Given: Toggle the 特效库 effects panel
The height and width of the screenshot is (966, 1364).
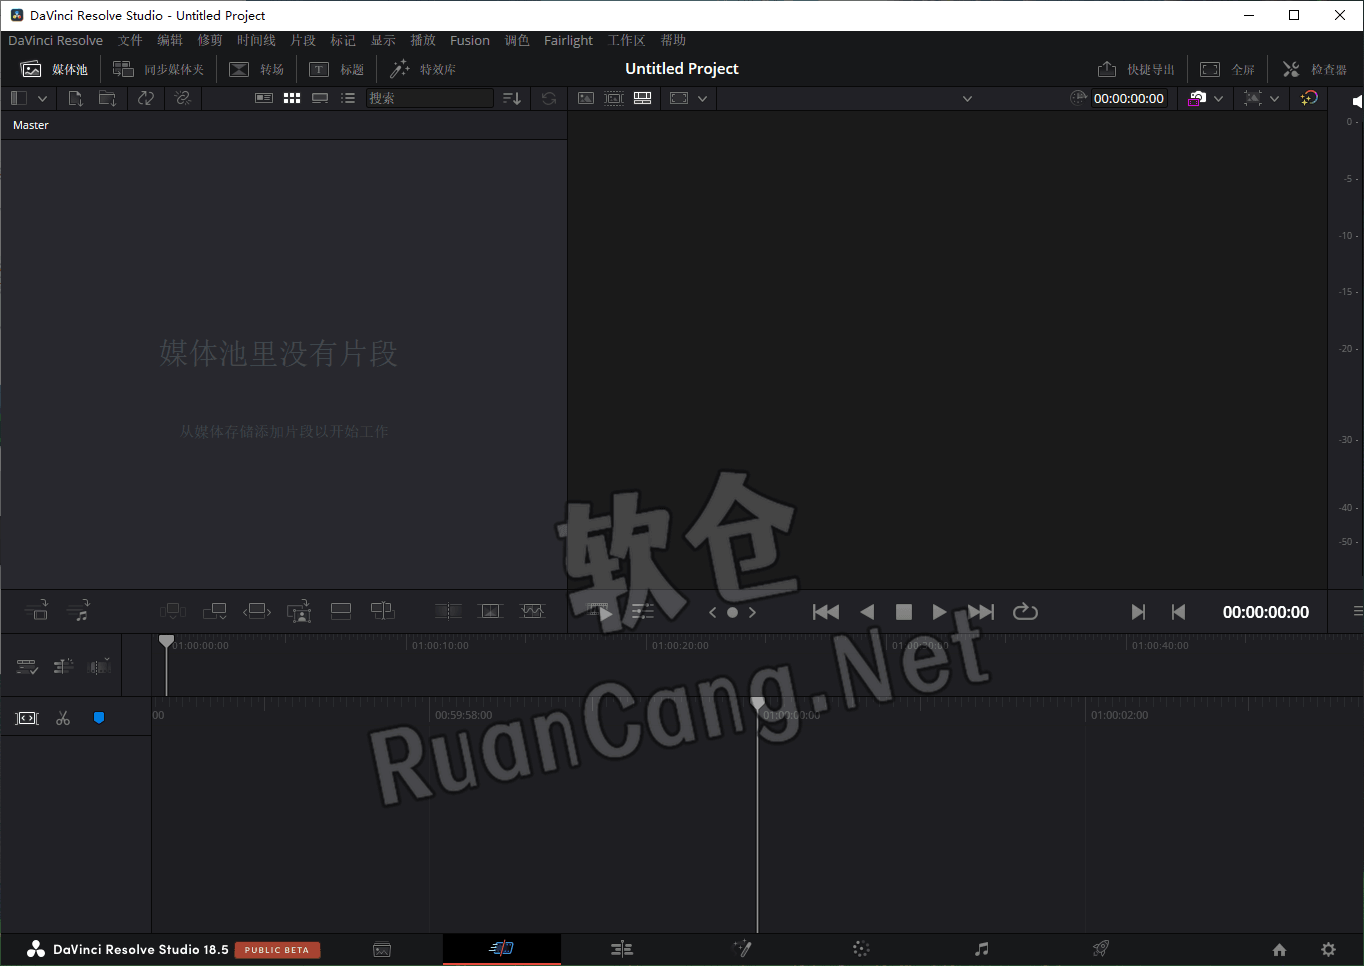Looking at the screenshot, I should point(423,69).
